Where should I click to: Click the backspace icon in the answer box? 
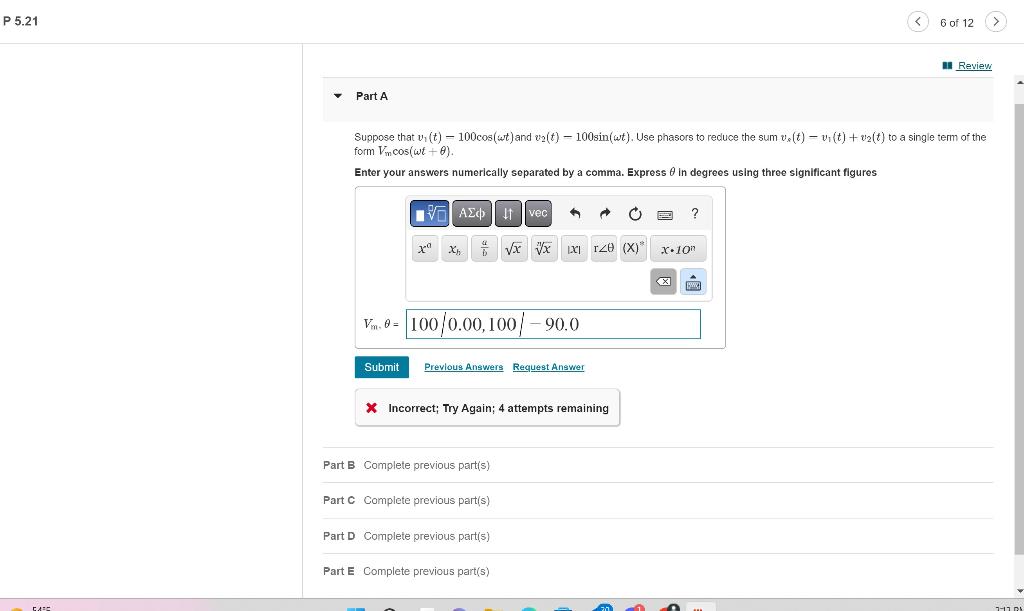[663, 282]
